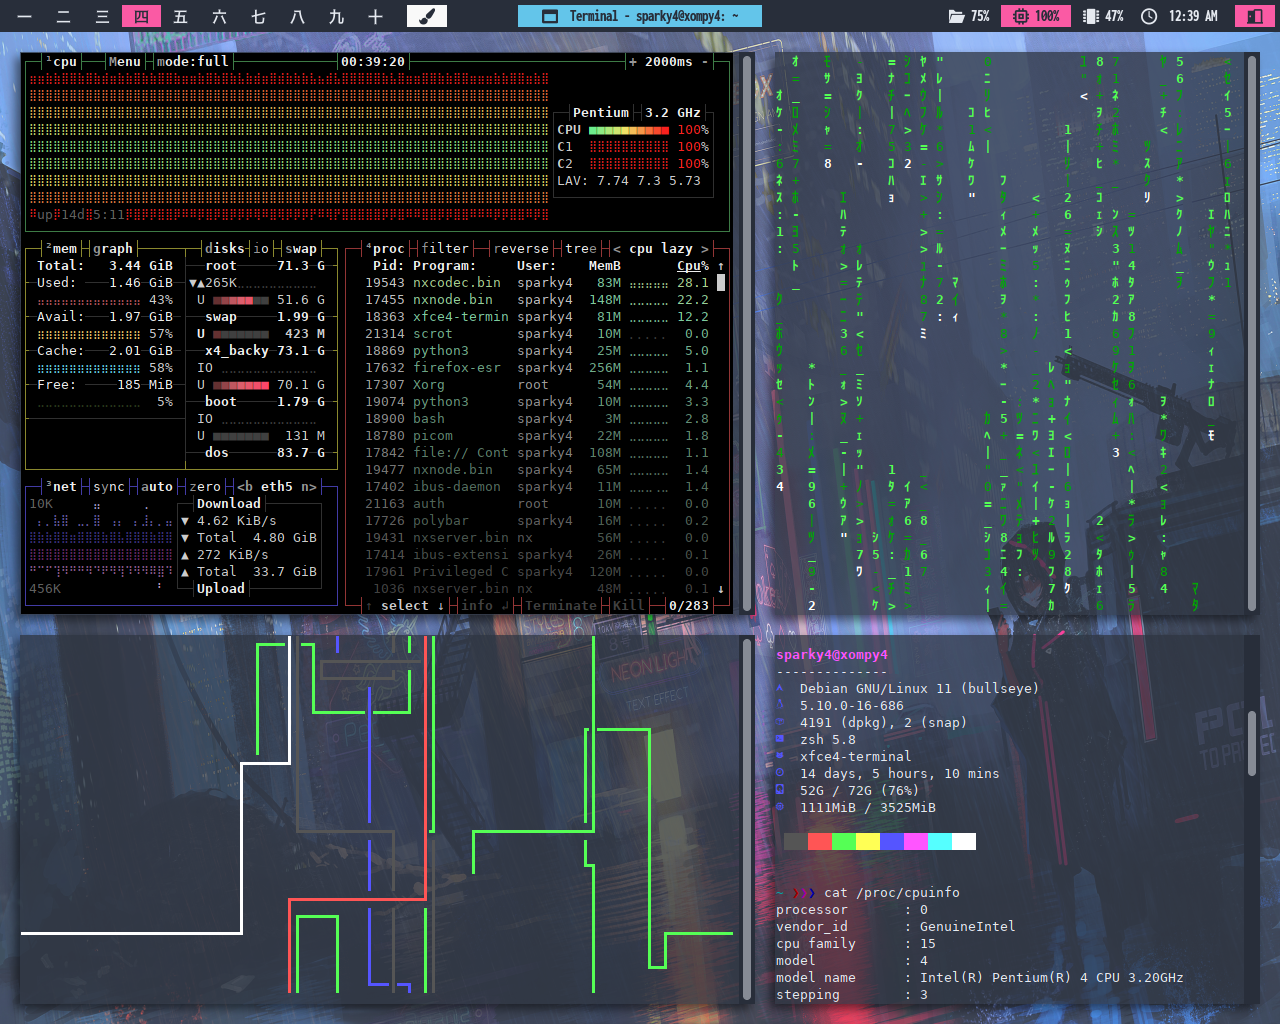Image resolution: width=1280 pixels, height=1024 pixels.
Task: Click the minus icon to decrease 2000ms update interval
Action: [705, 62]
